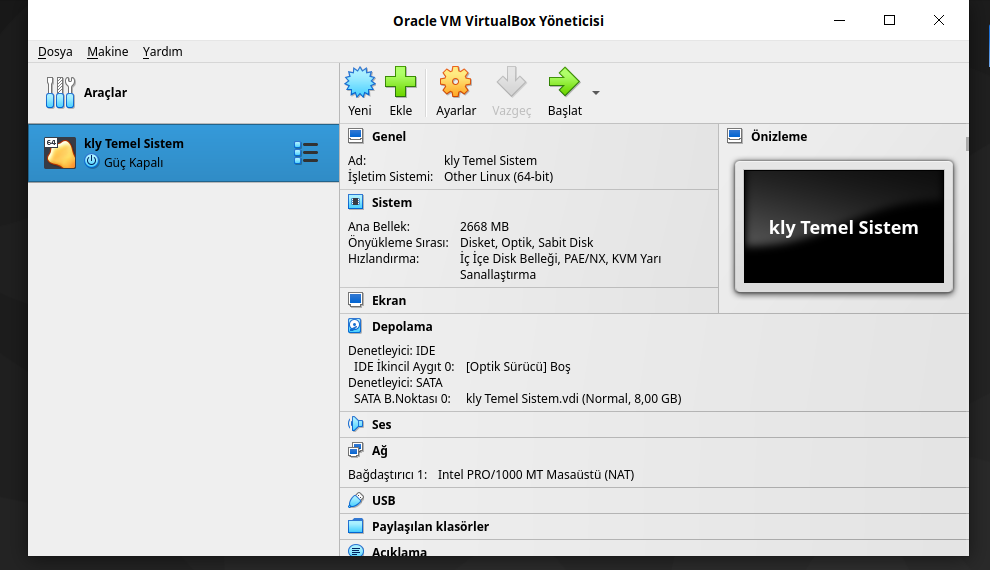Click the kly Temel Sistem preview thumbnail
The image size is (990, 570).
843,227
